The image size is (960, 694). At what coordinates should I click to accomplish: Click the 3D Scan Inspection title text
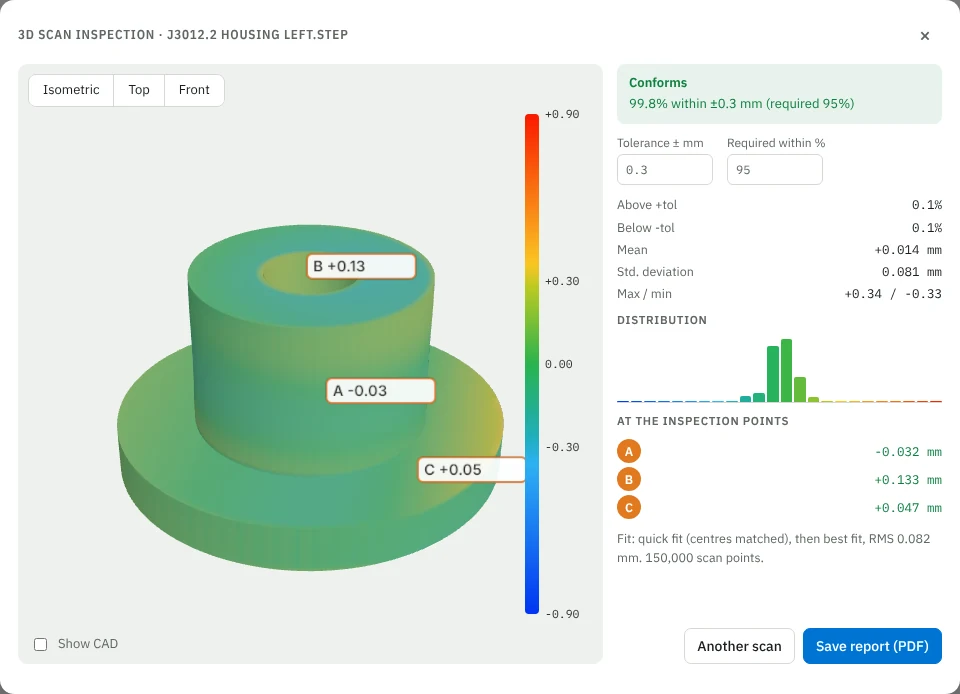(183, 35)
